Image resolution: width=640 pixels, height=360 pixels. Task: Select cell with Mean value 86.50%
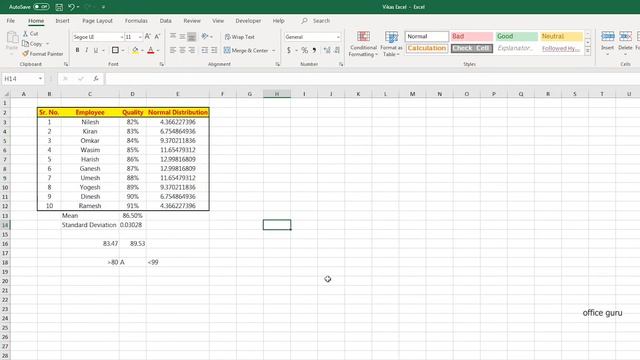pos(132,216)
